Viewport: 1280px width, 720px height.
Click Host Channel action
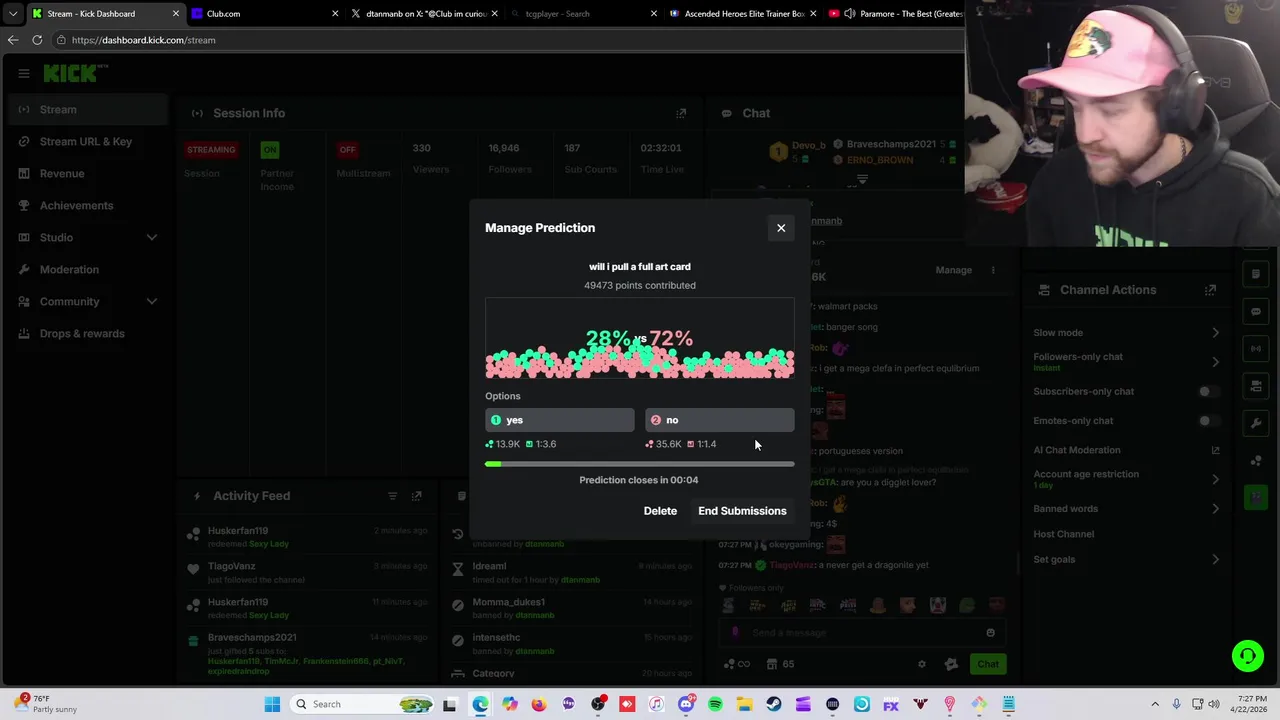1063,534
